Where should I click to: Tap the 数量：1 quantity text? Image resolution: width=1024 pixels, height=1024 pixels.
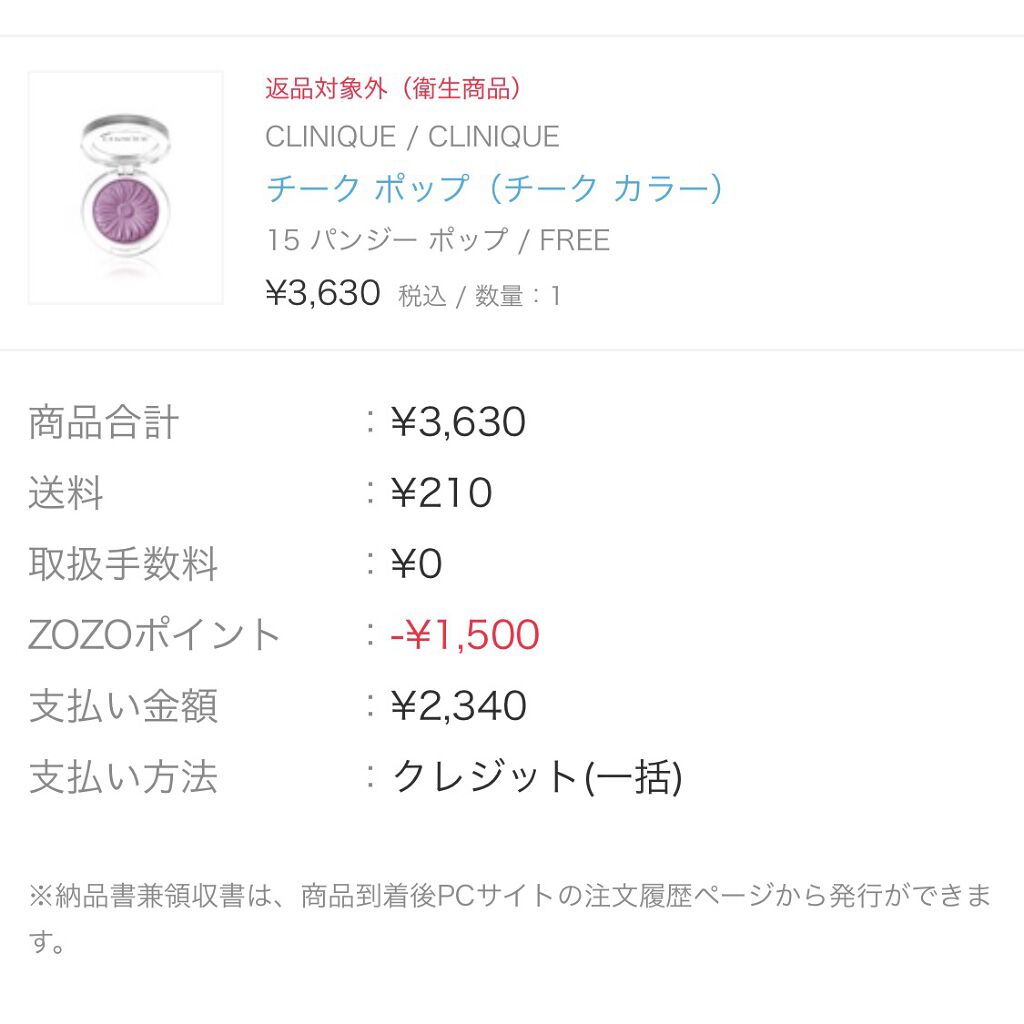[518, 296]
